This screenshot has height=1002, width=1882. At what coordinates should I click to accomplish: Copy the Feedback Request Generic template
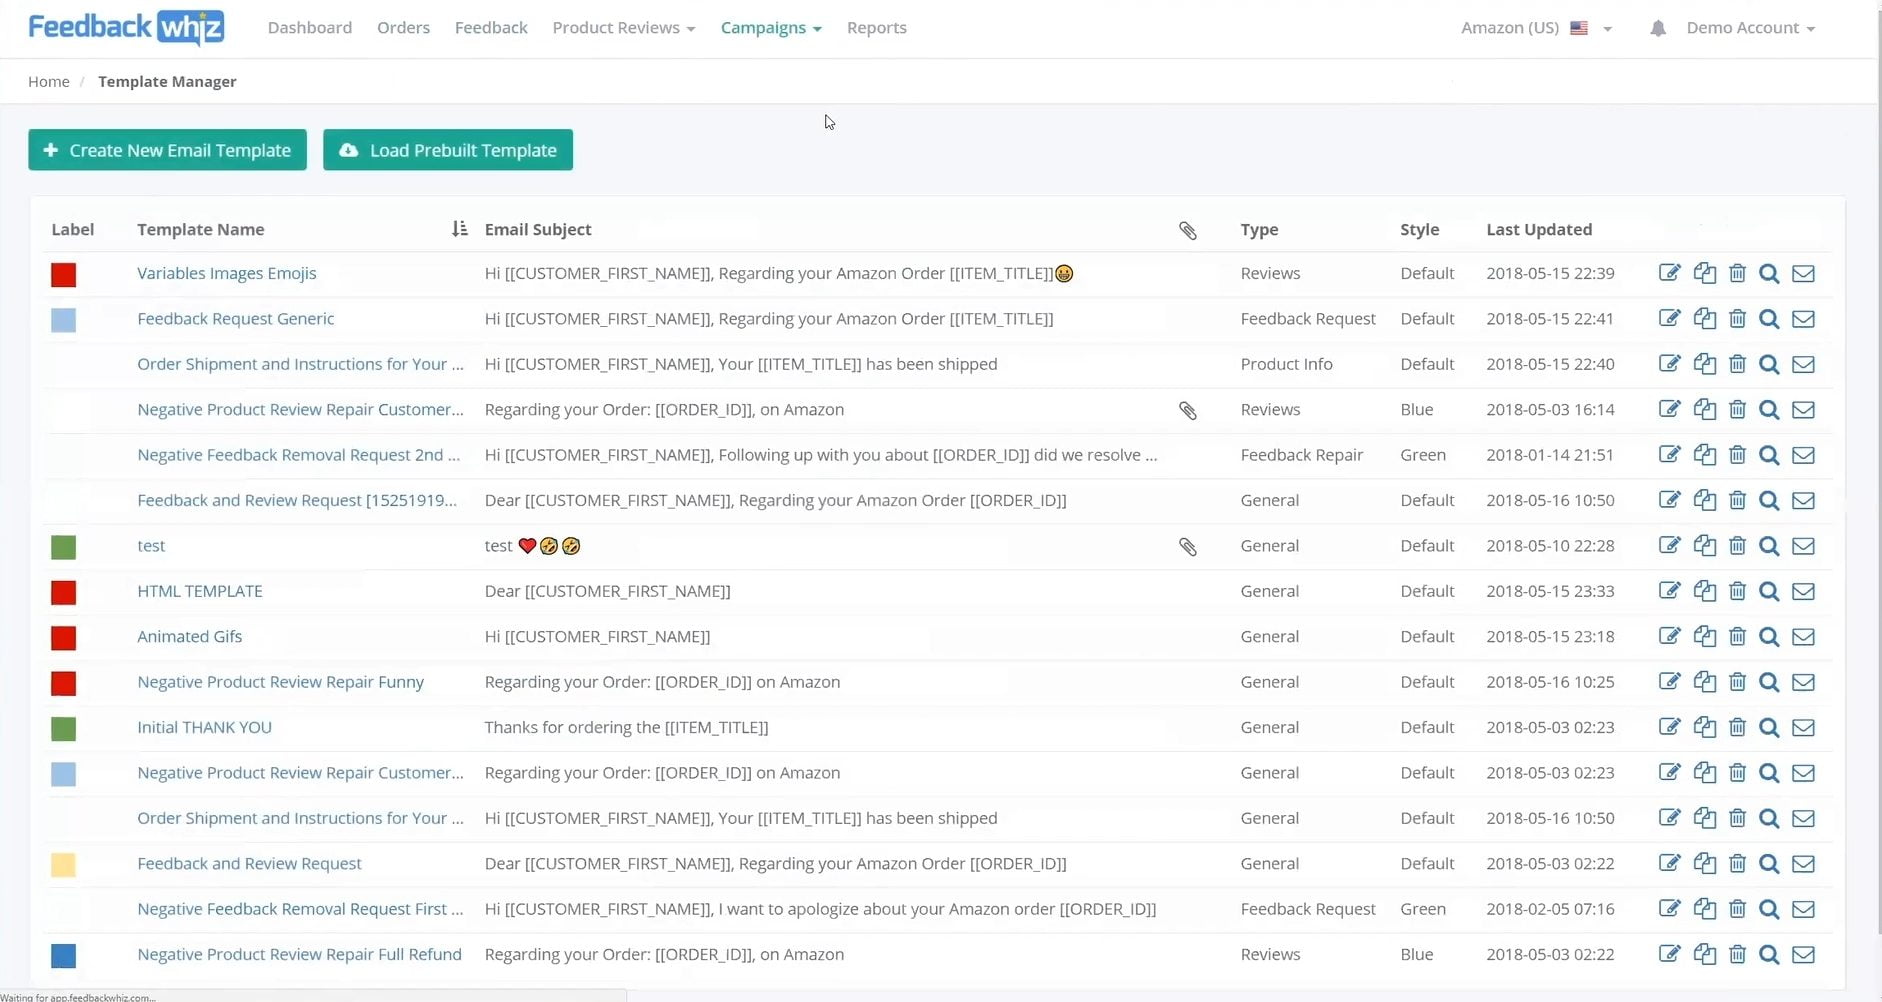1704,319
